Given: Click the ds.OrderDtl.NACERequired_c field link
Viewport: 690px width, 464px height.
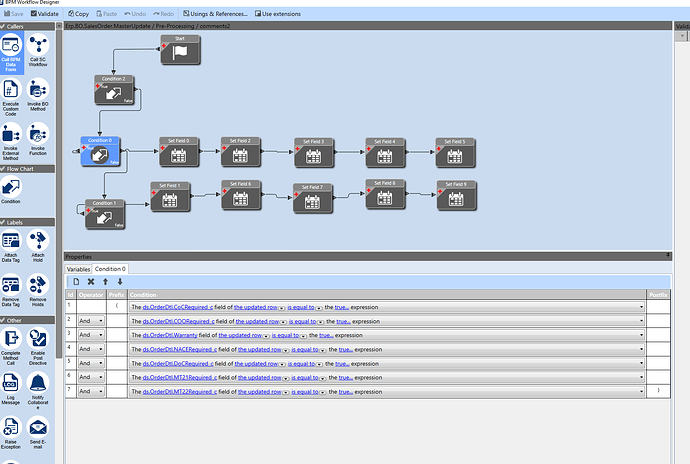Looking at the screenshot, I should click(180, 350).
